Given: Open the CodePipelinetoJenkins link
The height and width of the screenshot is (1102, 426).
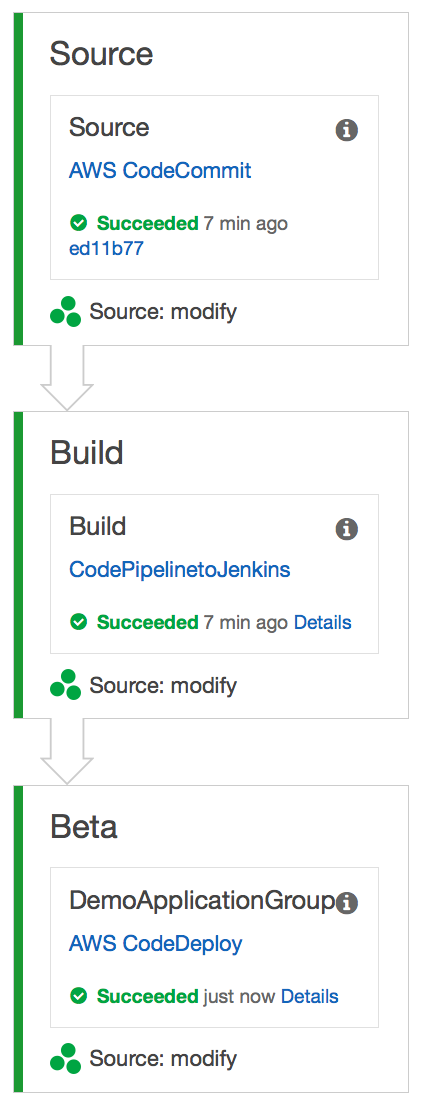Looking at the screenshot, I should point(179,569).
